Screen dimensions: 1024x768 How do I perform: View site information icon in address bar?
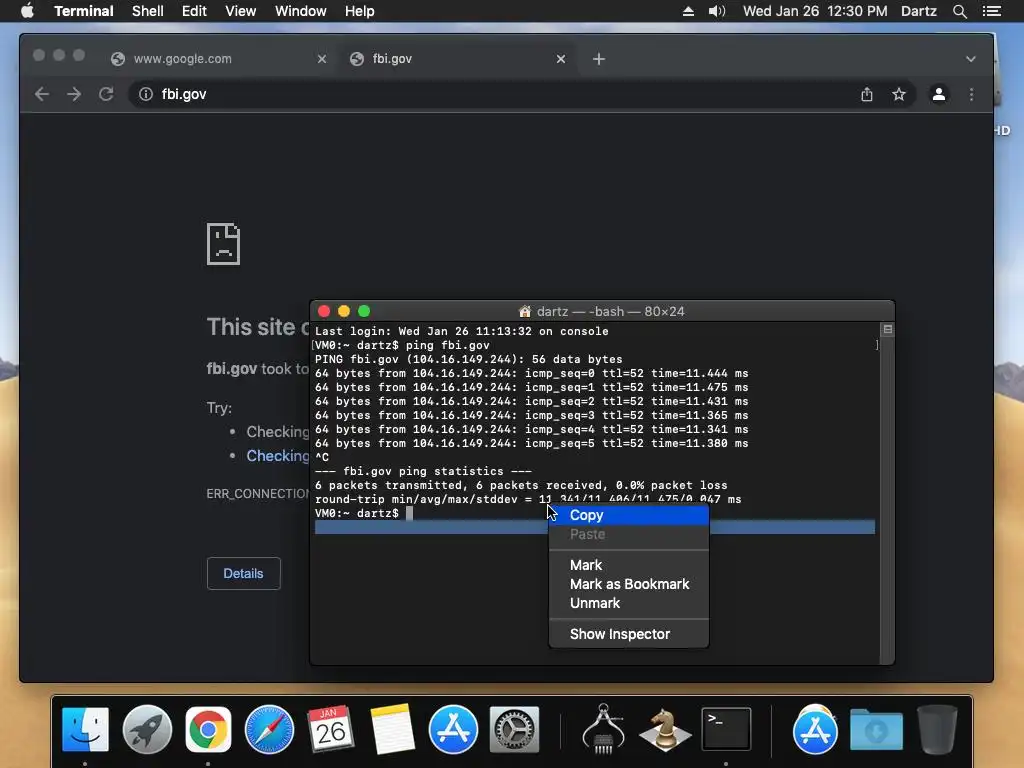[x=146, y=94]
